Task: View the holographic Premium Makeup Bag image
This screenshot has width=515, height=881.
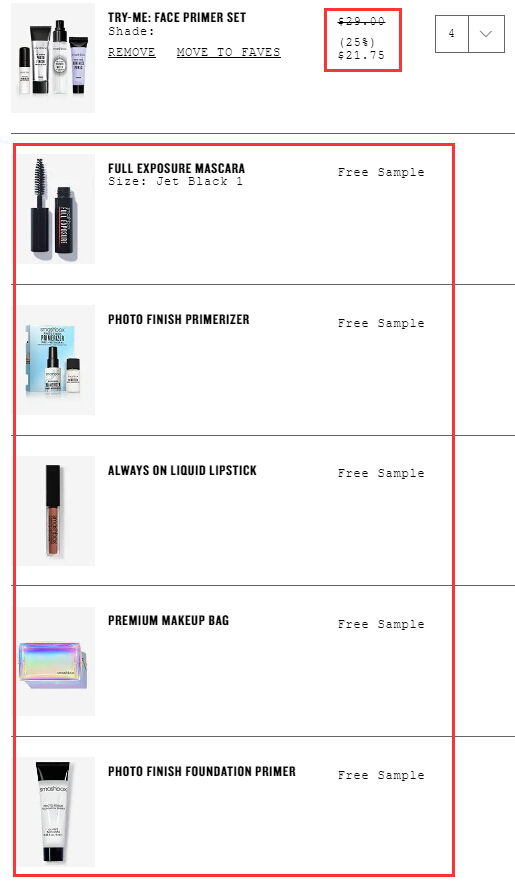Action: (x=55, y=661)
